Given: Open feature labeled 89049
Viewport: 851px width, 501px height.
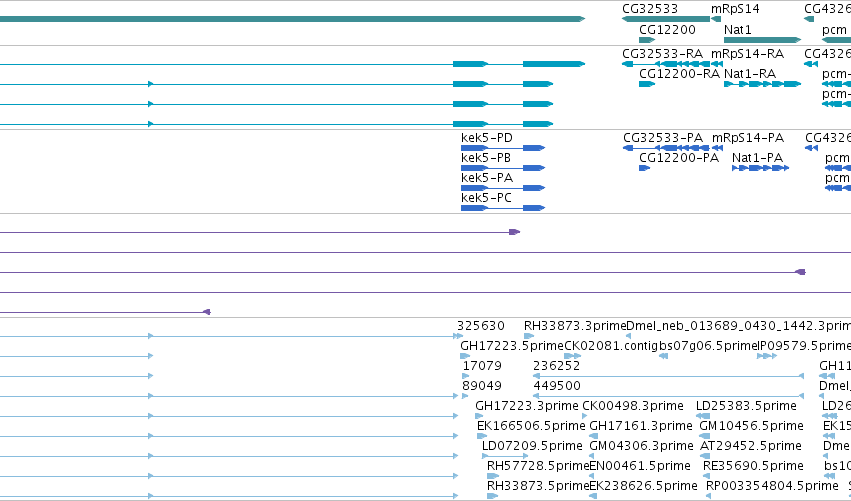Looking at the screenshot, I should pos(482,386).
